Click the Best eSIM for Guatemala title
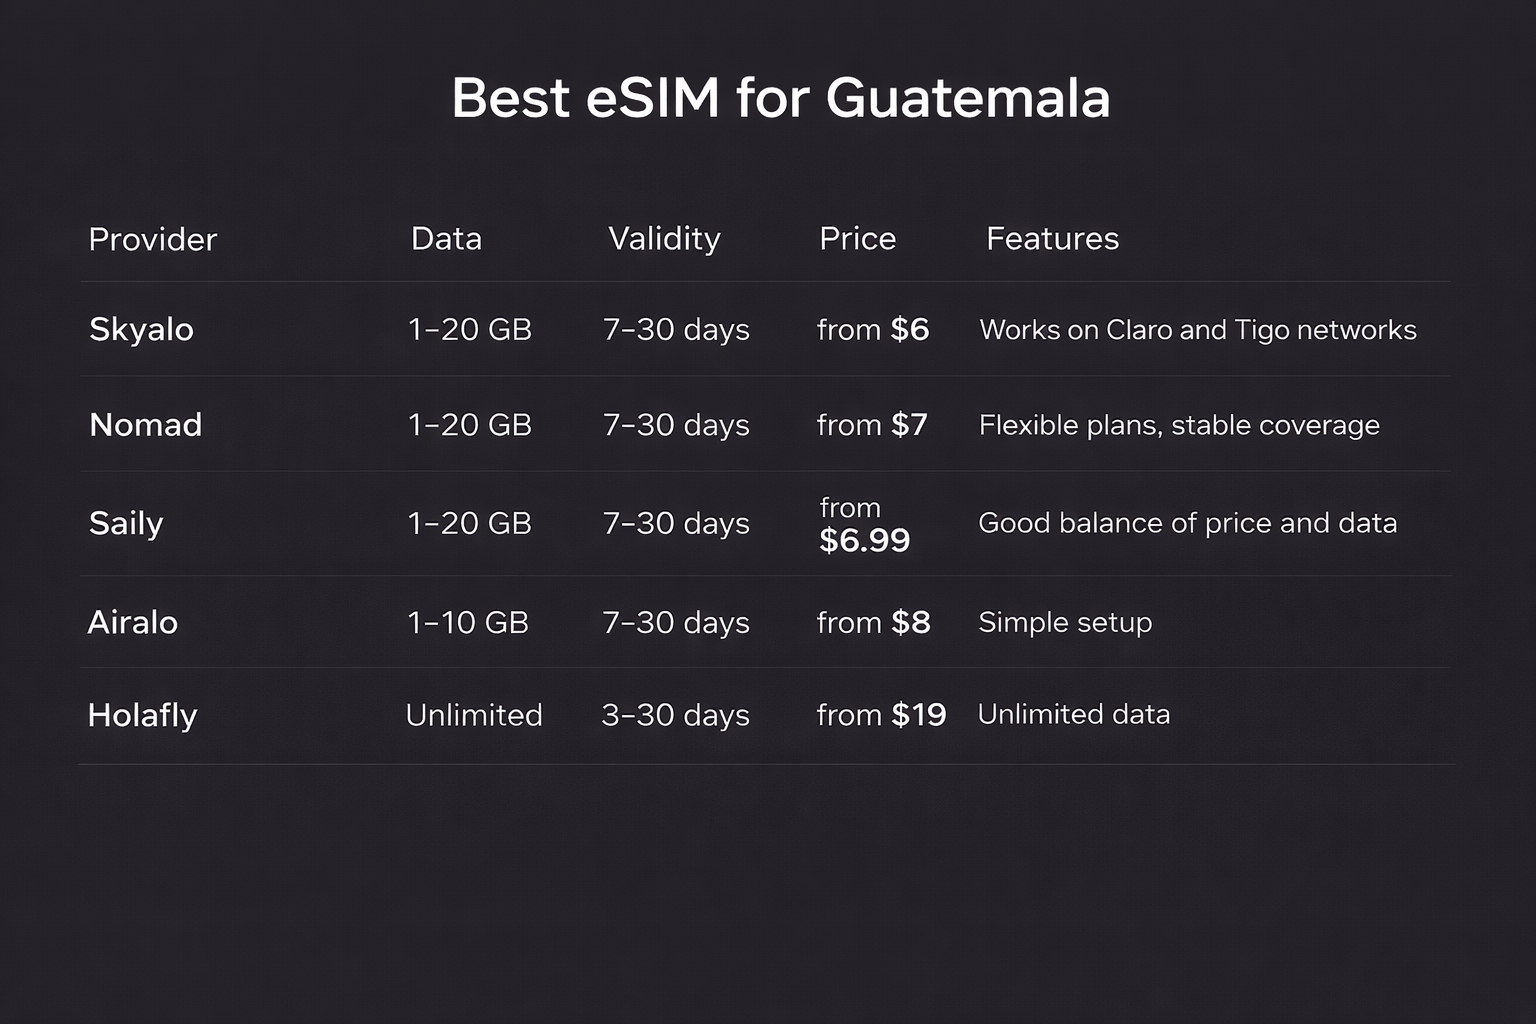 point(780,98)
